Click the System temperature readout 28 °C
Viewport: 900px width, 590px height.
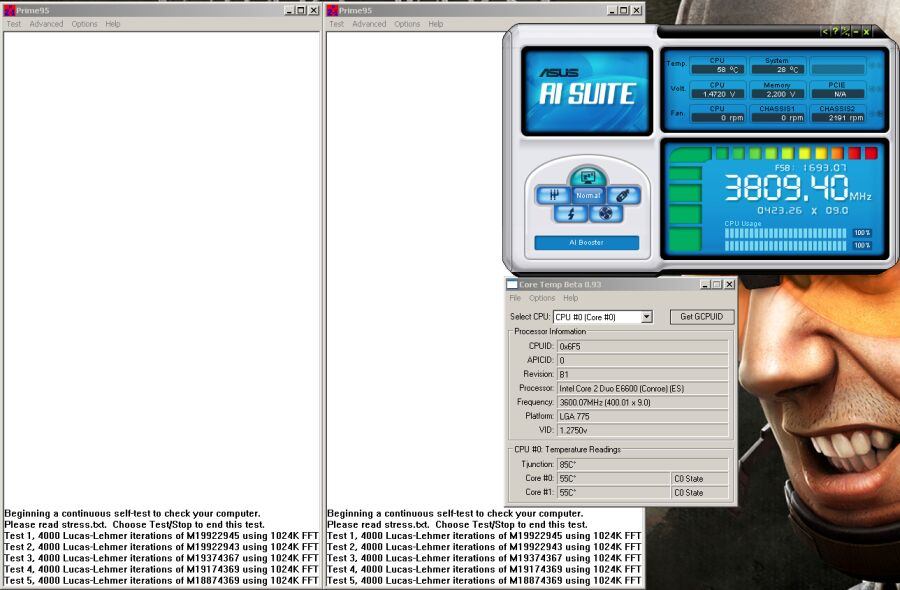tap(777, 69)
